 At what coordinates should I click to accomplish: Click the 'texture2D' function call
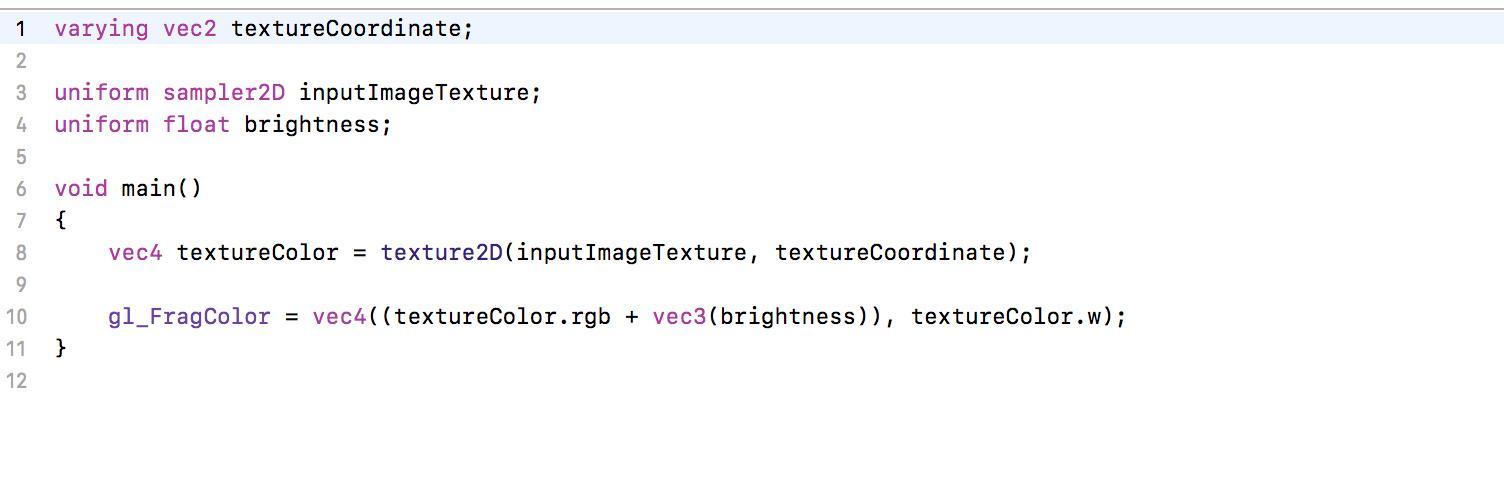tap(441, 253)
